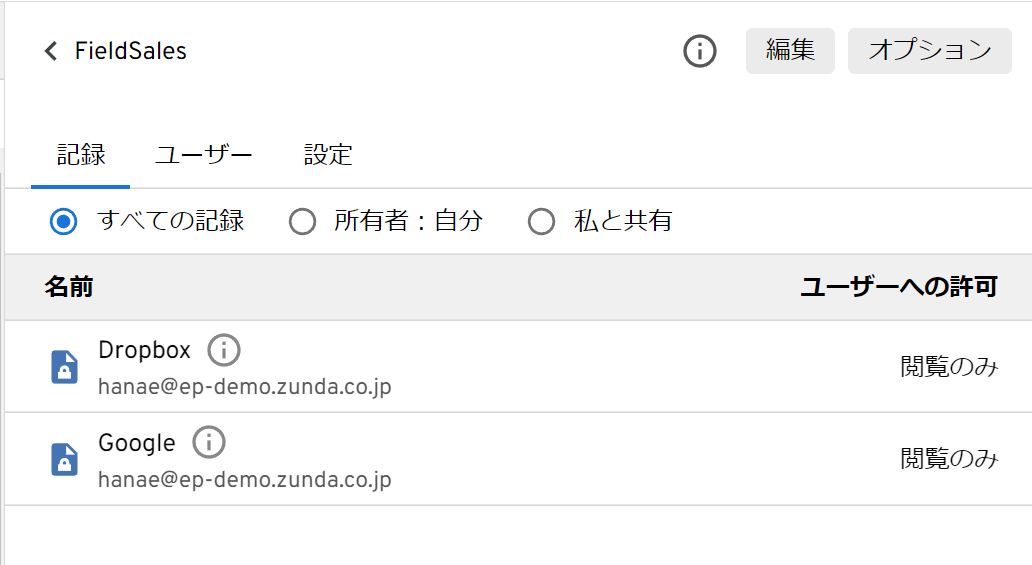
Task: Open the Dropbox record
Action: coord(144,350)
